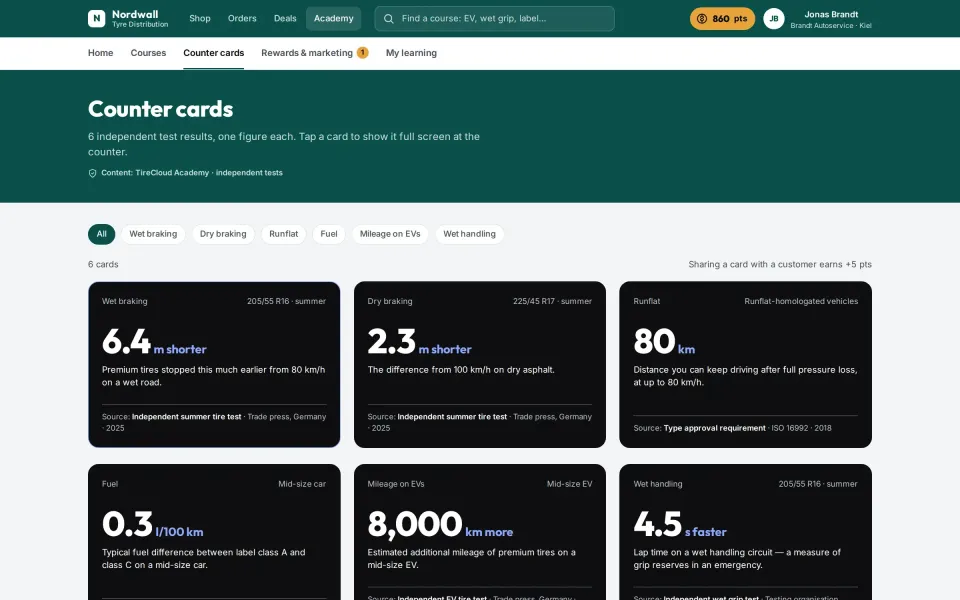
Task: Click the shield icon beside content source
Action: (92, 173)
